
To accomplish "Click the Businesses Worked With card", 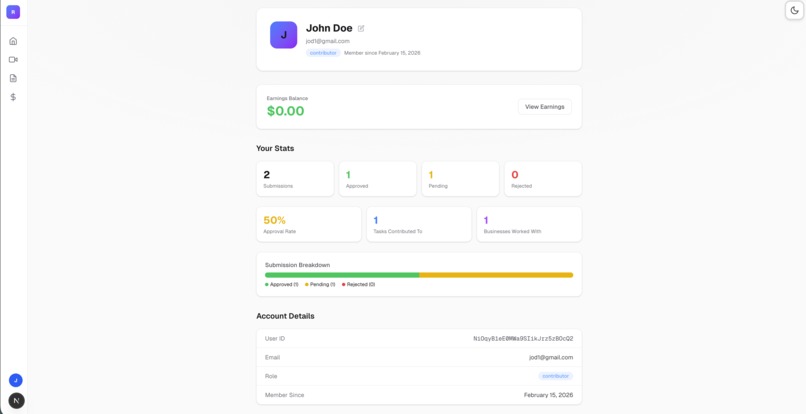I will coord(529,224).
